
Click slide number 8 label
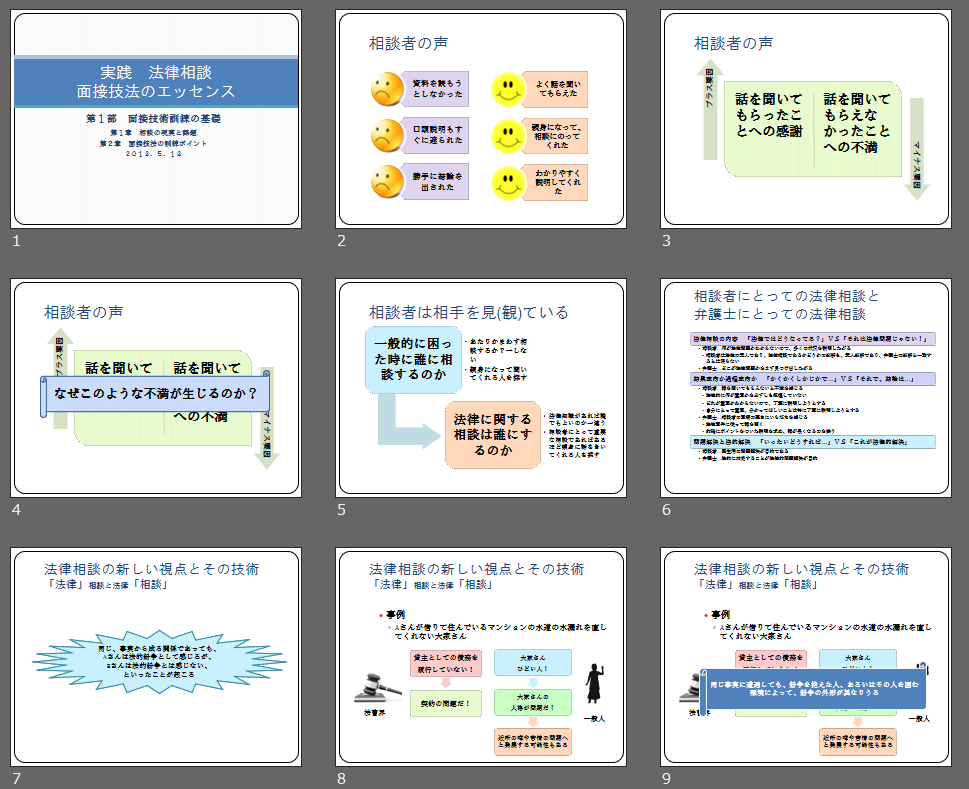(x=341, y=778)
